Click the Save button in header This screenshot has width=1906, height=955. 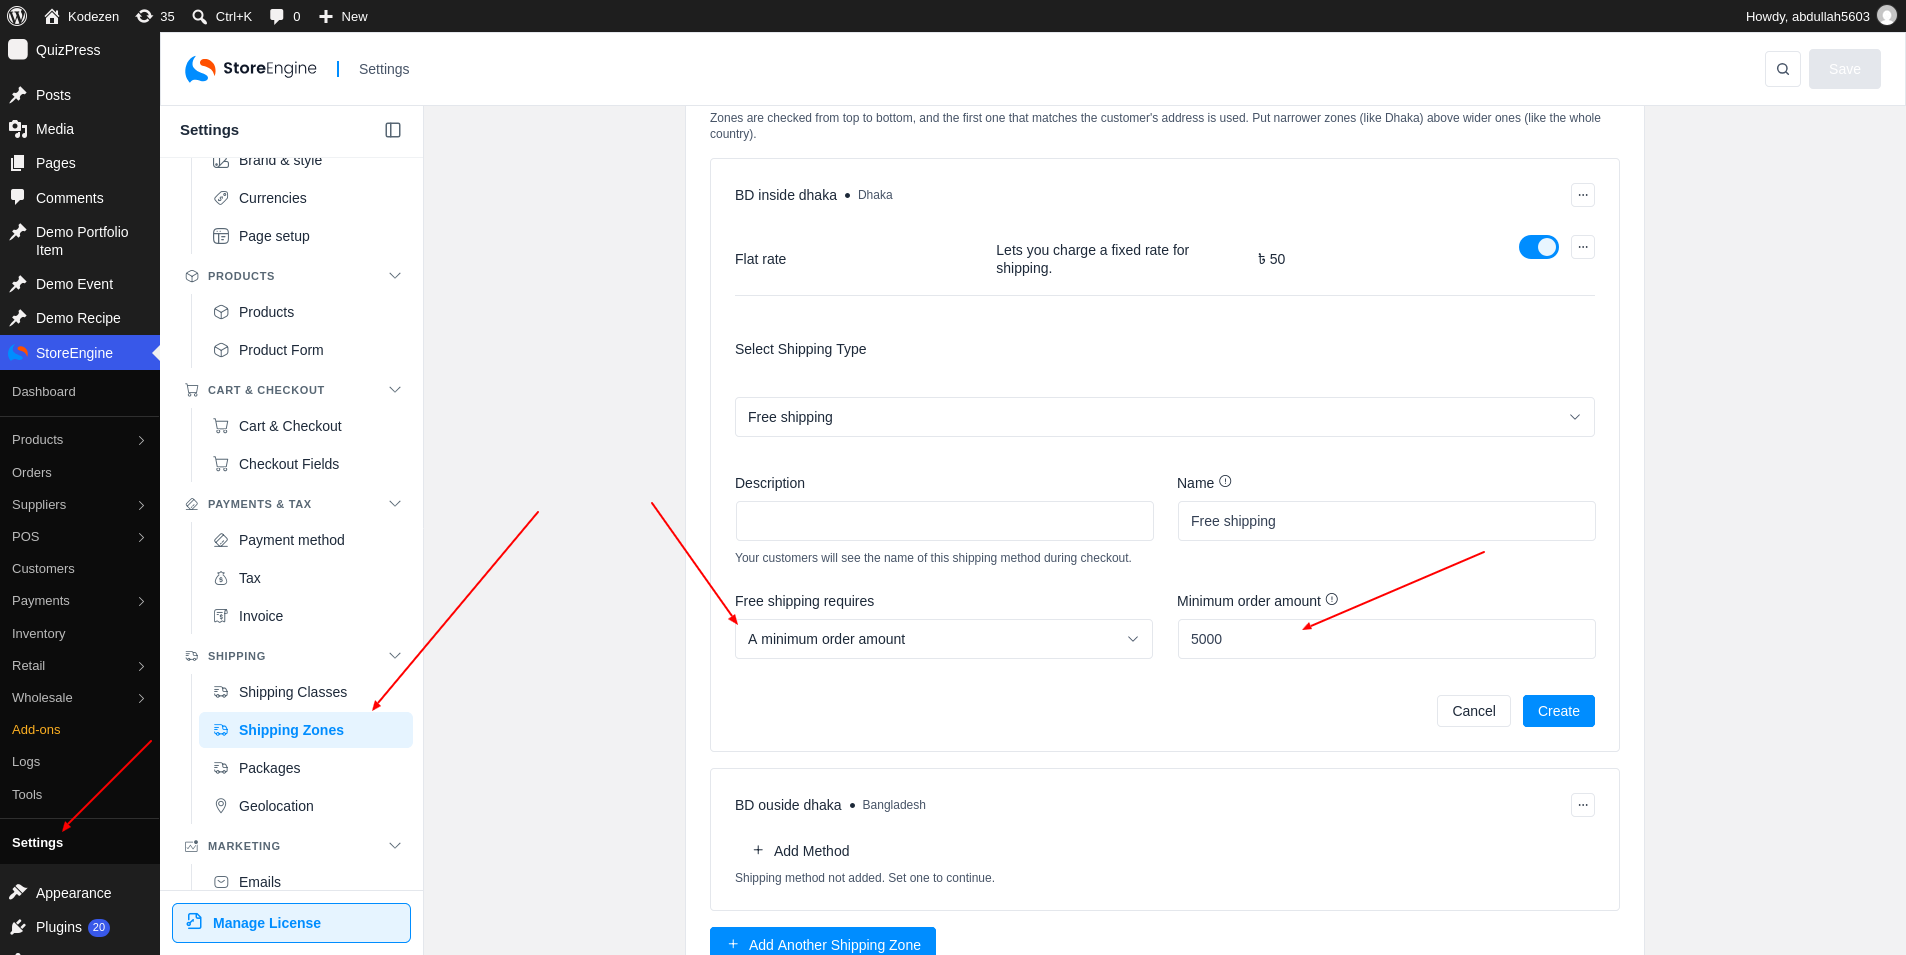click(x=1845, y=69)
